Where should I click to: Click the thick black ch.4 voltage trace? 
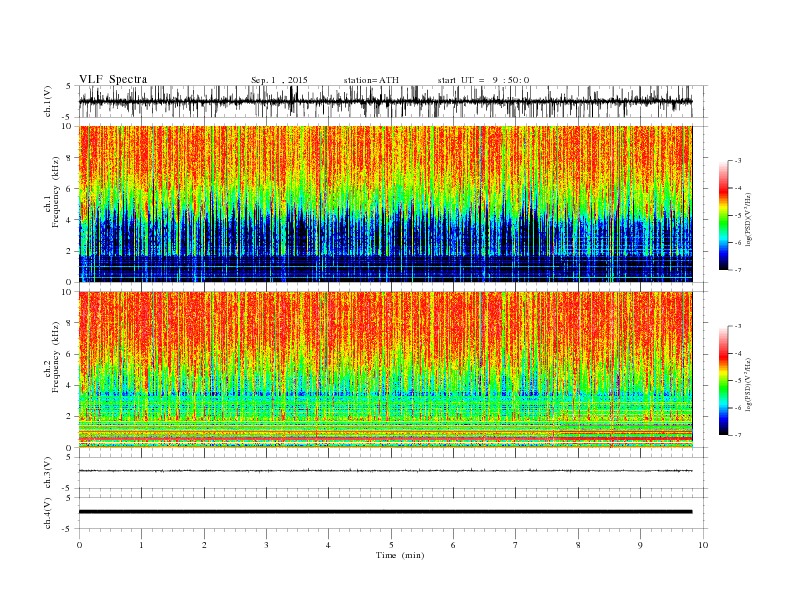pyautogui.click(x=385, y=512)
